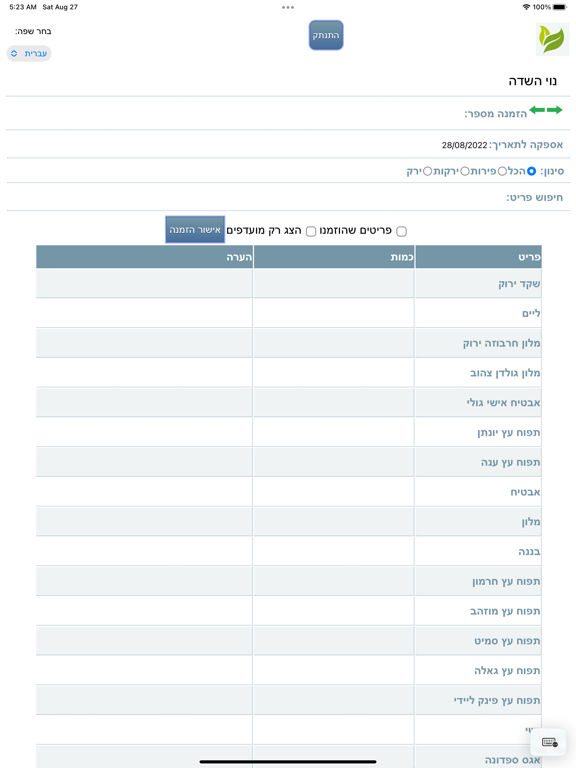
Task: Select the plain 'מלון' item row
Action: 531,522
